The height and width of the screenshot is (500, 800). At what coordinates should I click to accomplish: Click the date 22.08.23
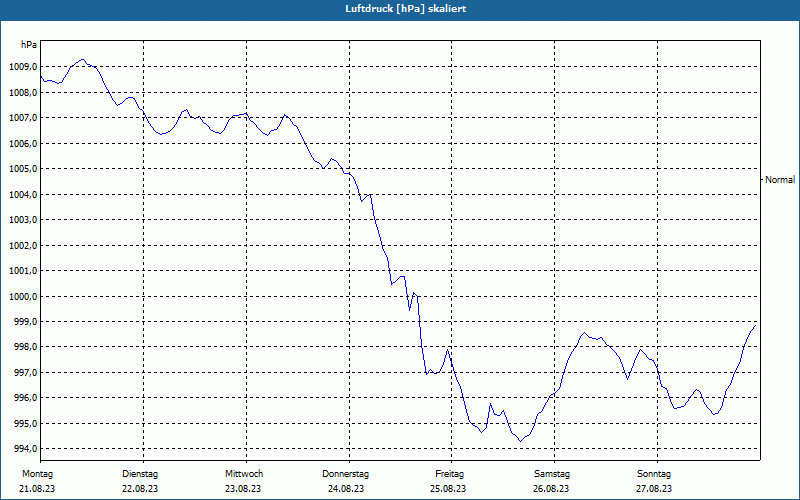coord(140,489)
